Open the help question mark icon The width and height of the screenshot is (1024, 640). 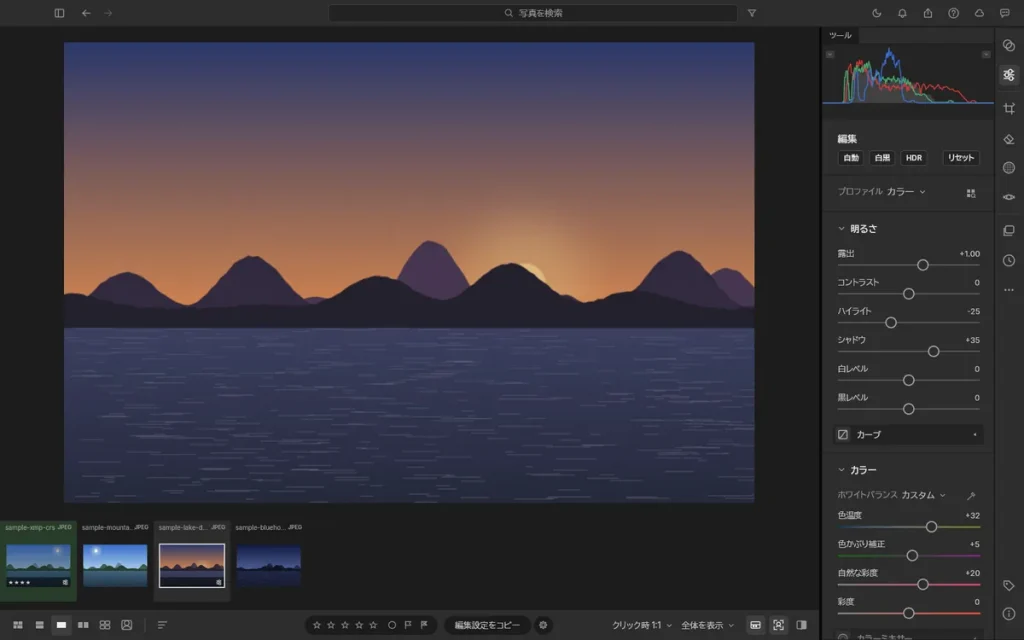(953, 13)
